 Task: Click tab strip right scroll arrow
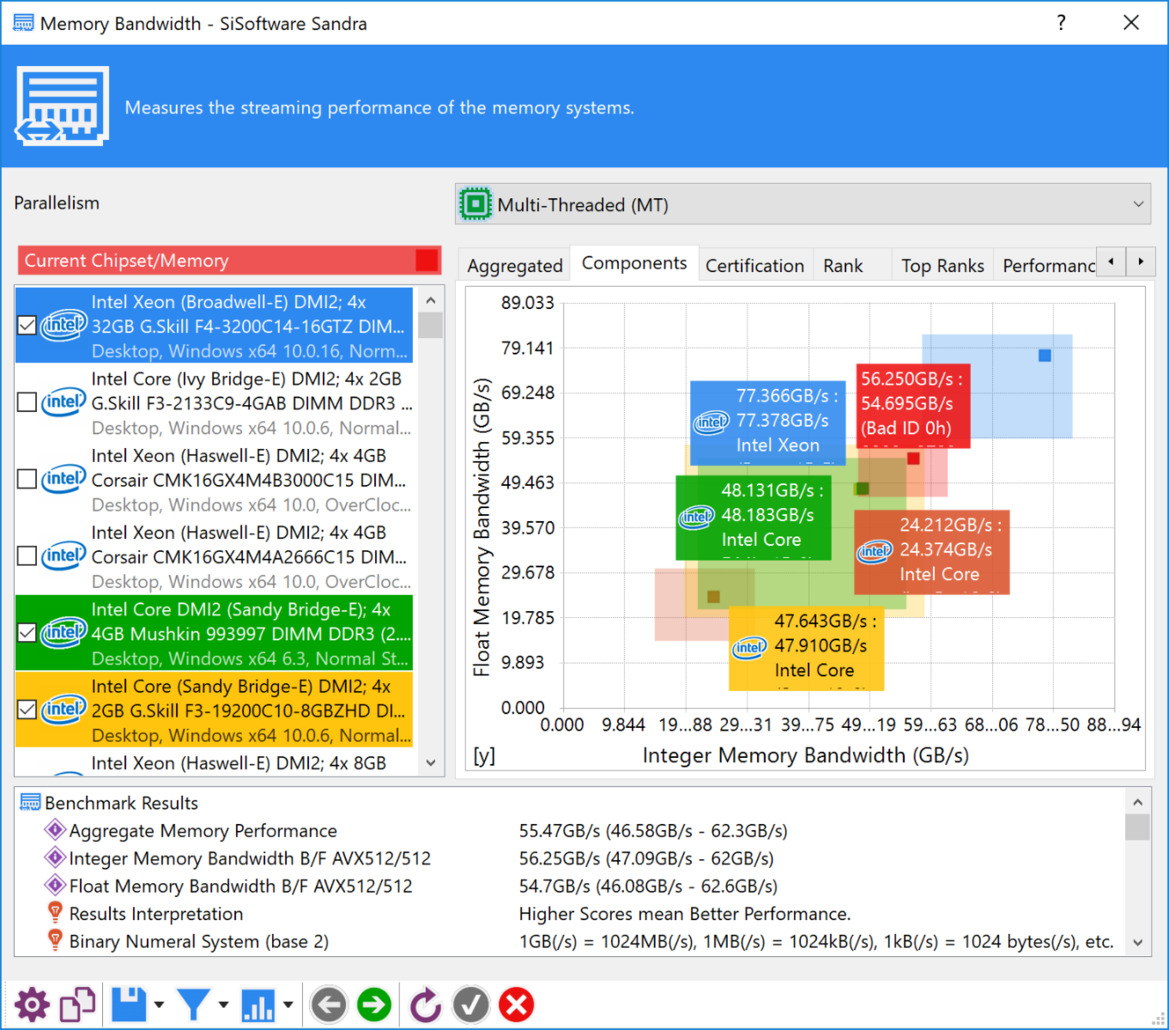point(1141,262)
